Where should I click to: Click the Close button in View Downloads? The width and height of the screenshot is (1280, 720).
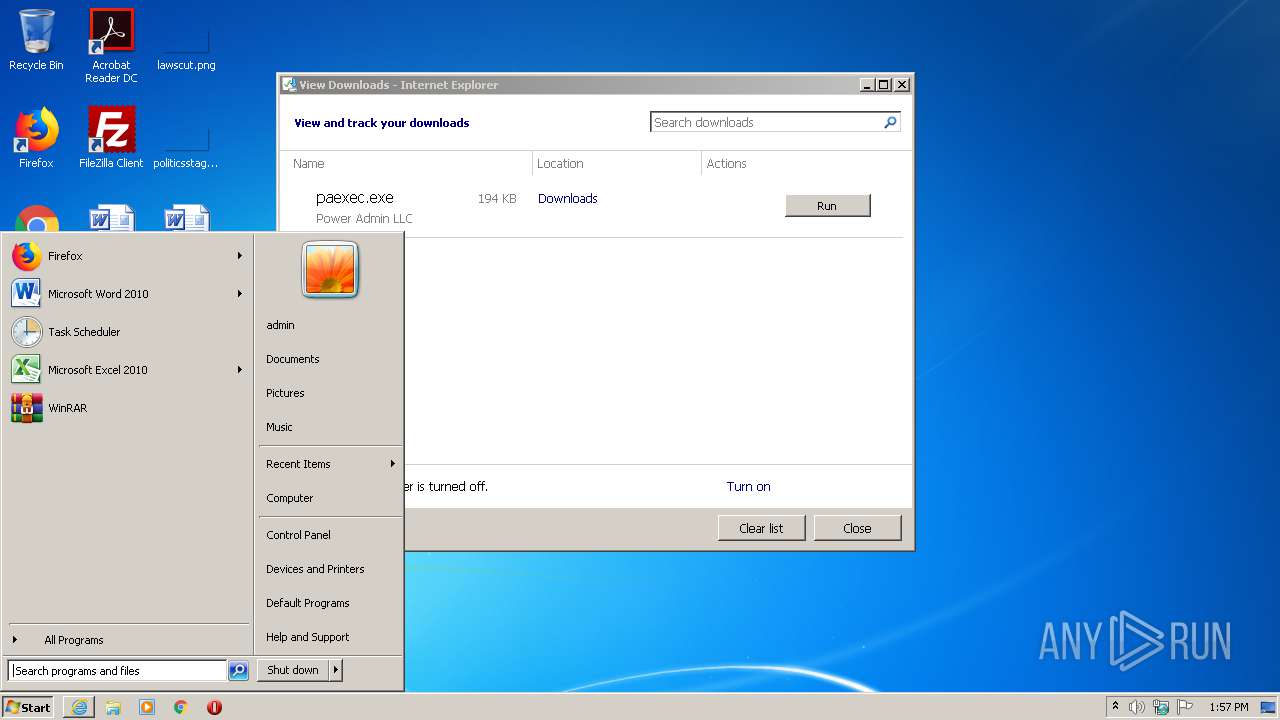coord(857,528)
